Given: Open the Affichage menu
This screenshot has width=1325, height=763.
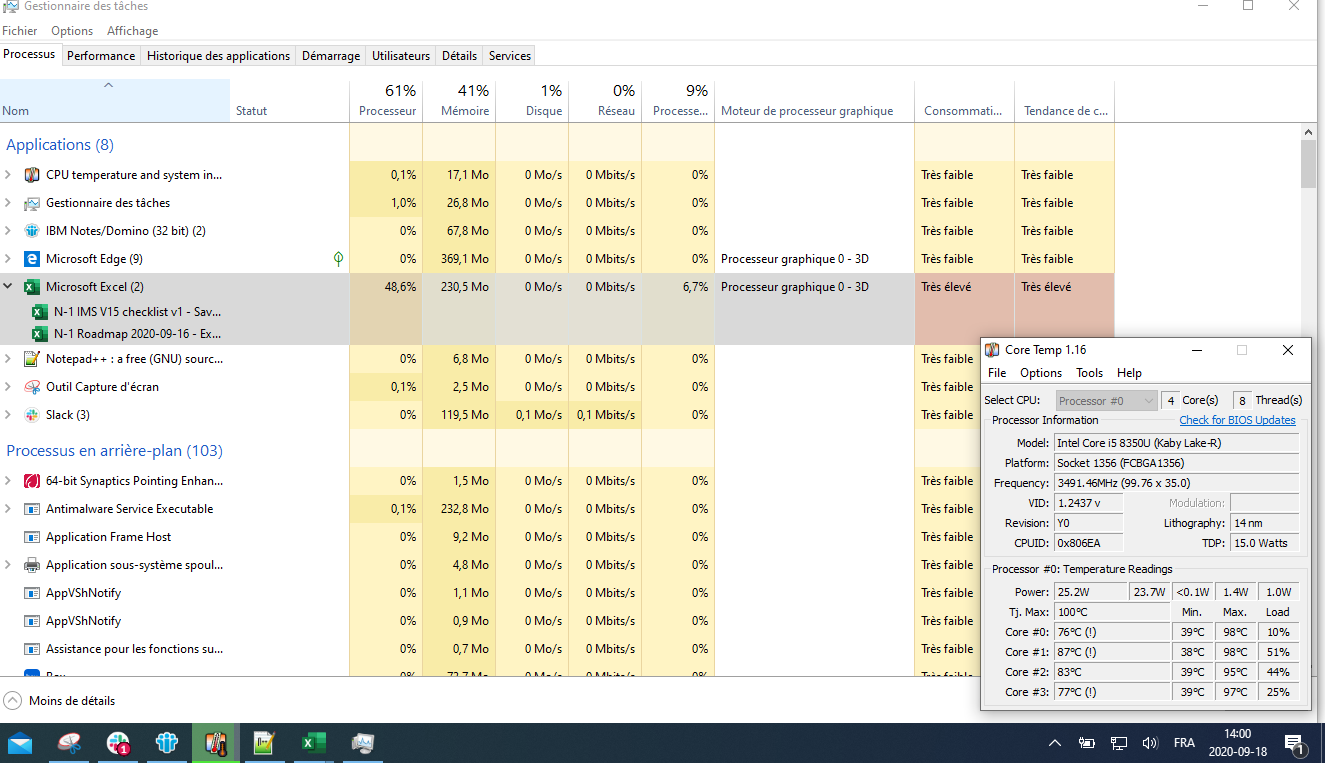Looking at the screenshot, I should 133,31.
